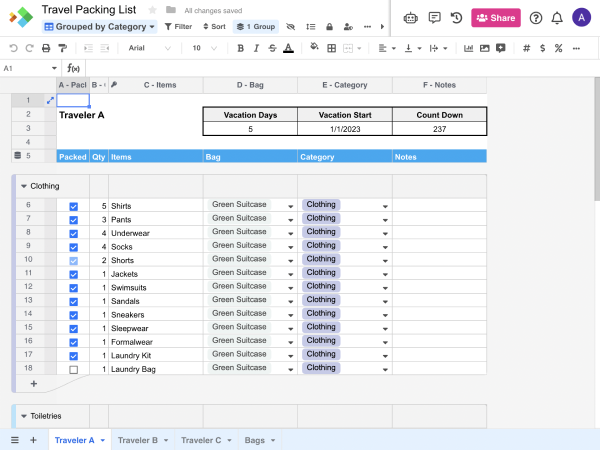Select cell A1
Screen dimensions: 600x450
(73, 100)
